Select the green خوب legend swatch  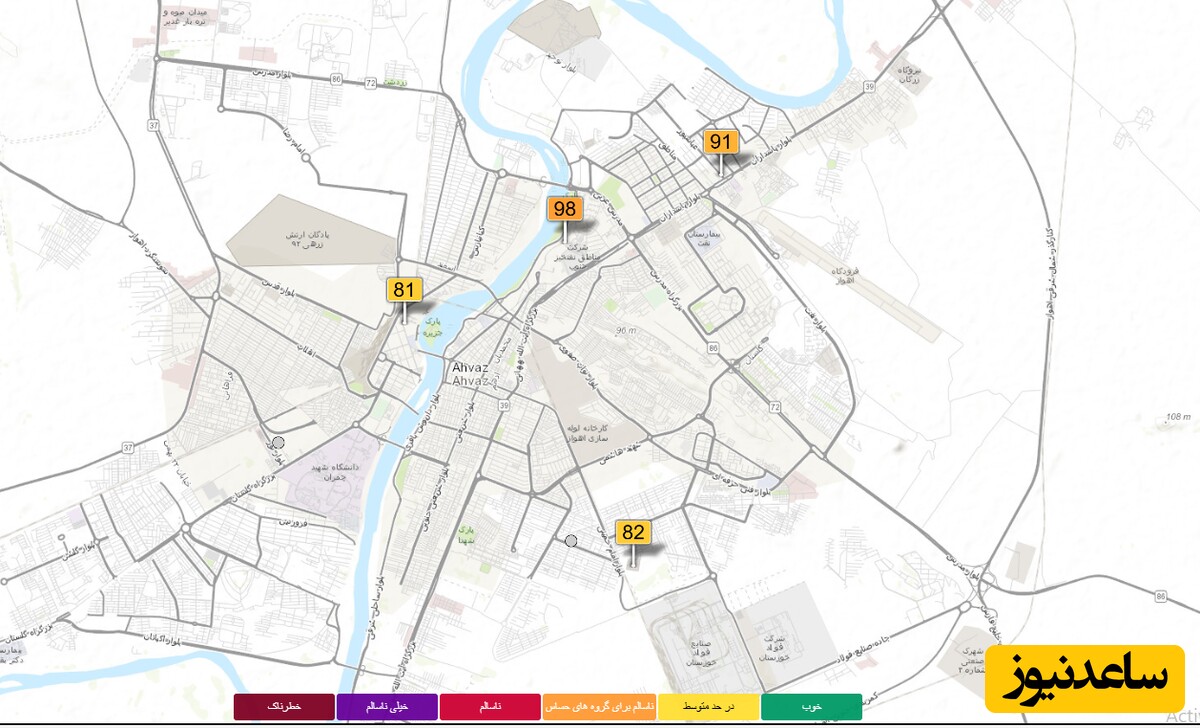811,707
